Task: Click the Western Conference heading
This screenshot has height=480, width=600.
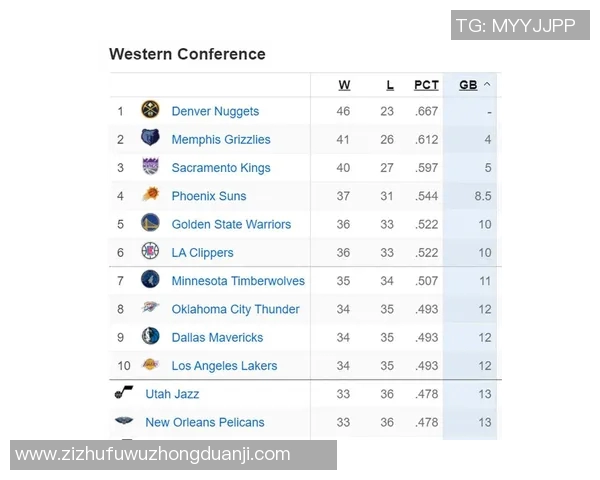Action: click(x=187, y=54)
